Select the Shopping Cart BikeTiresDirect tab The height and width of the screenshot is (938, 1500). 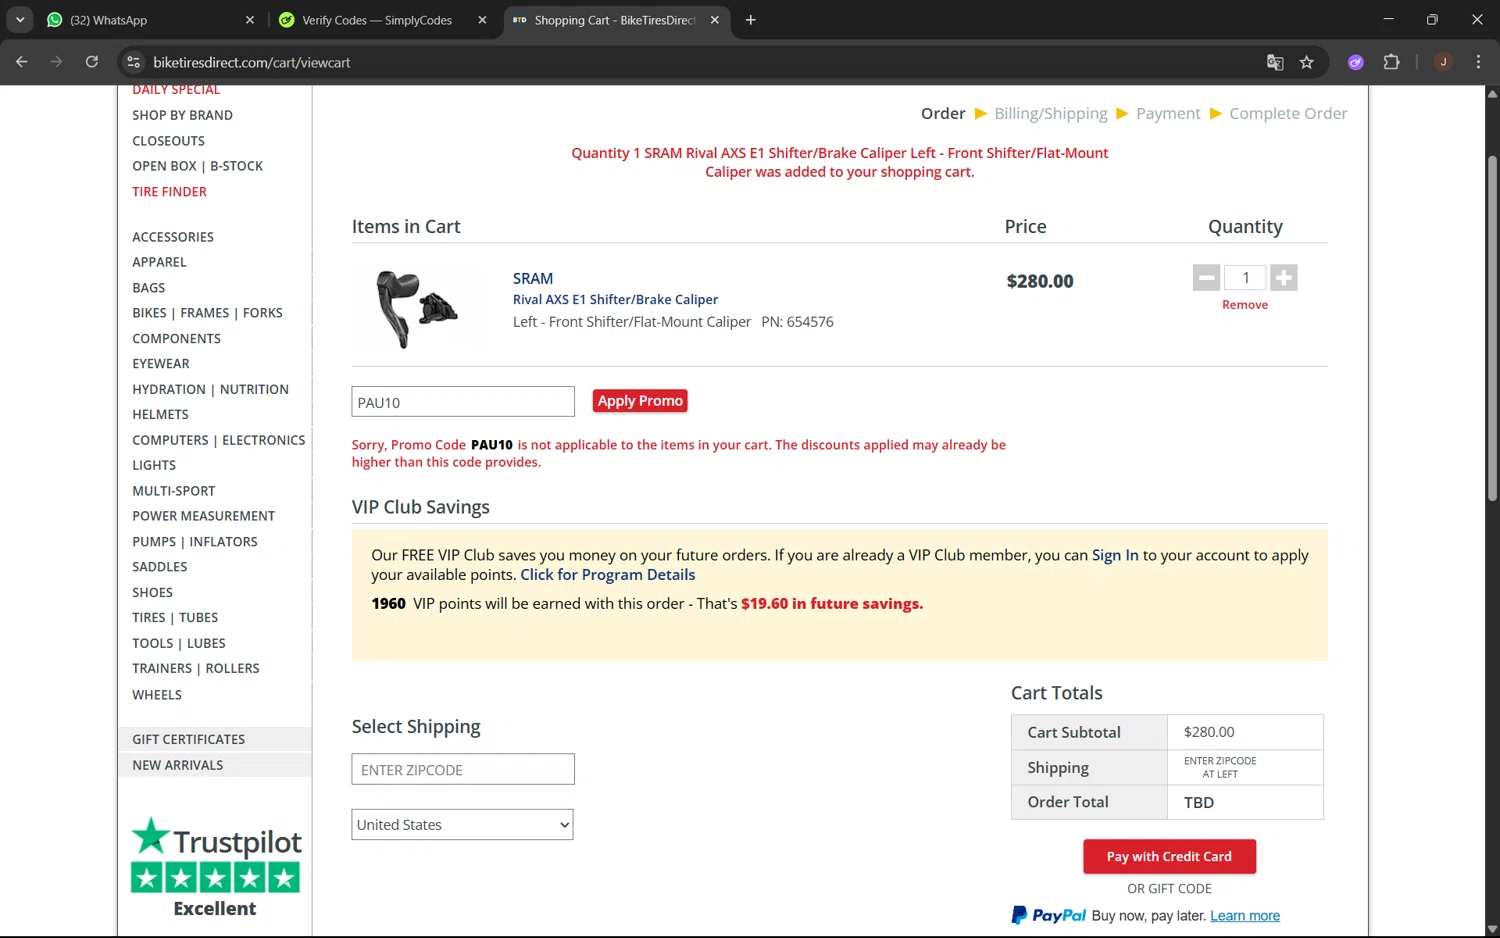tap(614, 20)
